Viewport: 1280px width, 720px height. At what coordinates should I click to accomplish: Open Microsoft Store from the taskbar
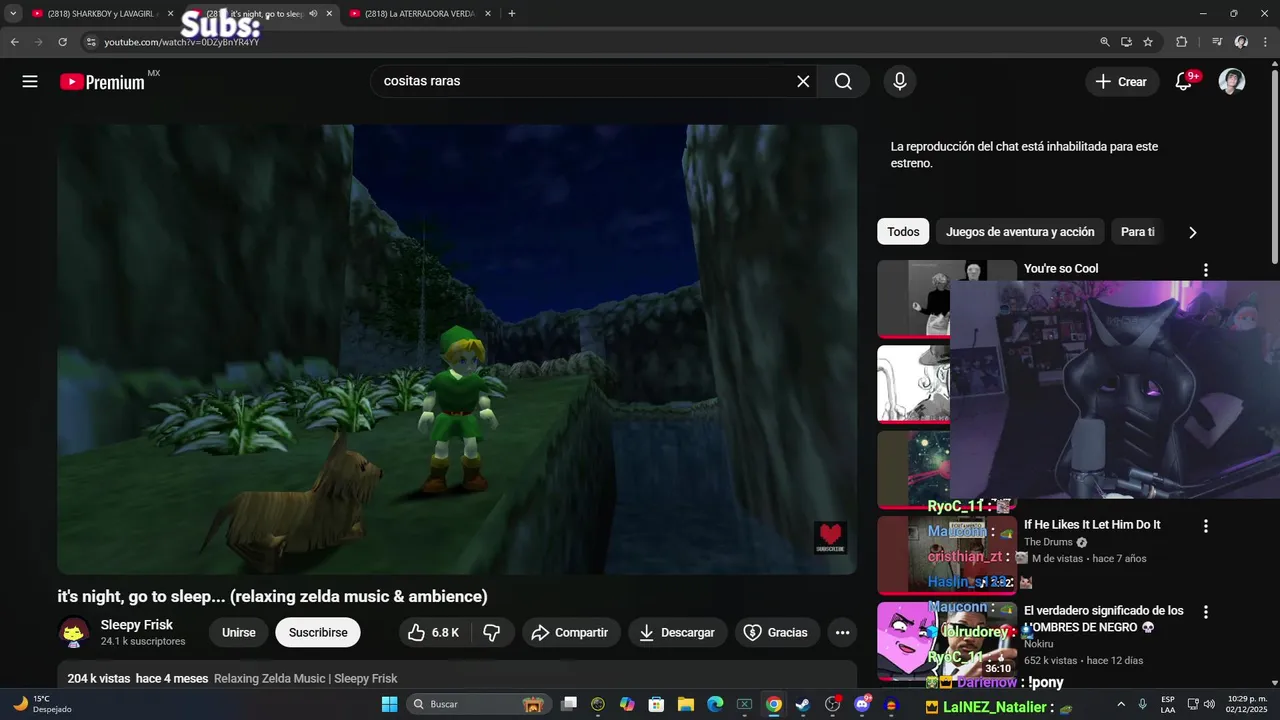(x=656, y=704)
